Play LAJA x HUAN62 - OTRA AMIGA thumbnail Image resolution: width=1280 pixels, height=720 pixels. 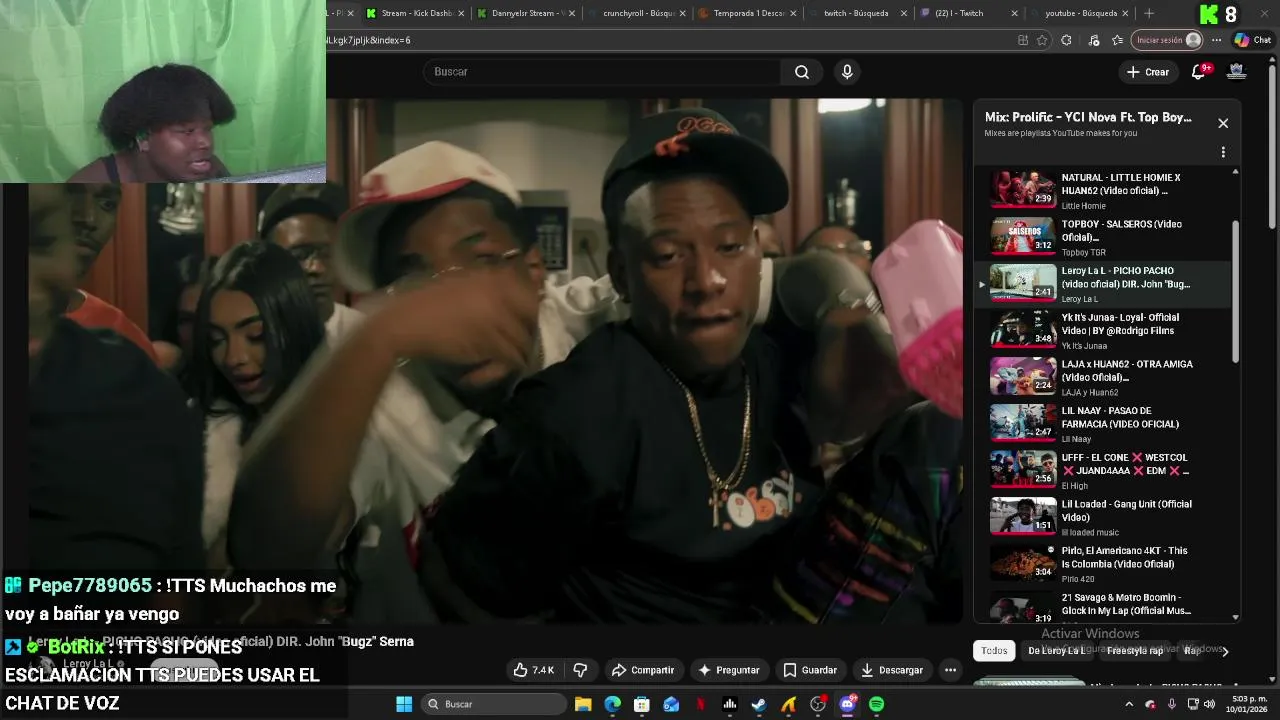(1022, 376)
